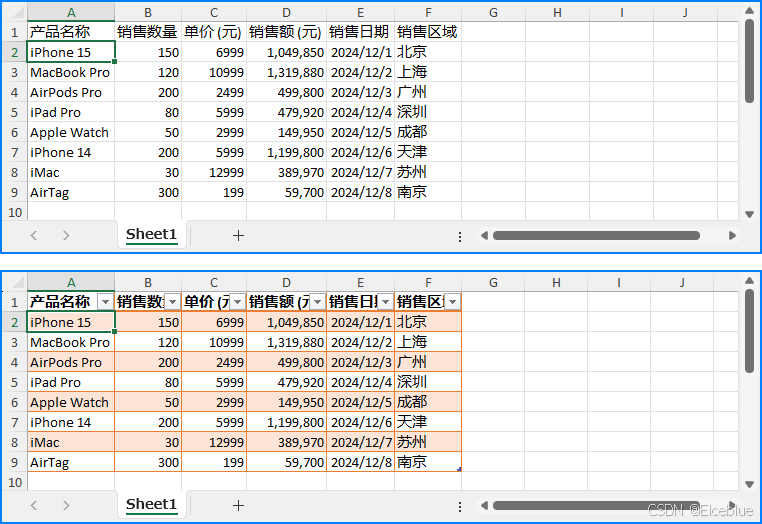Image resolution: width=762 pixels, height=524 pixels.
Task: Click cell 'AirPods Pro' in lower sheet
Action: click(71, 362)
